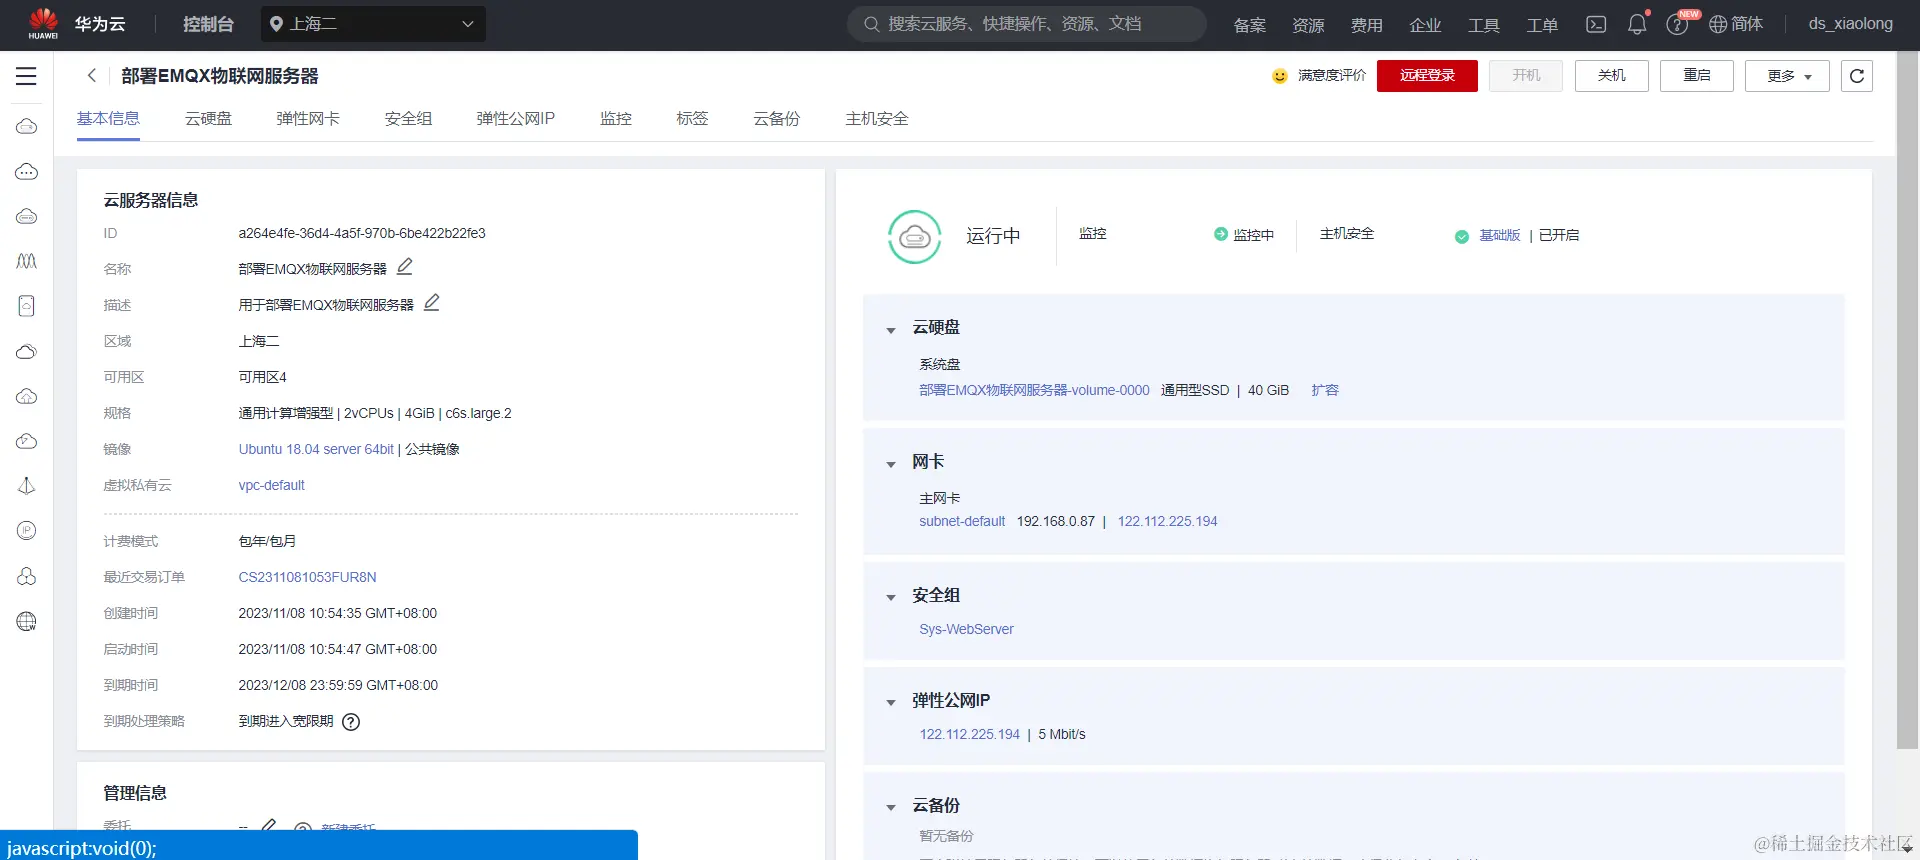Open the 更多 dropdown menu
Viewport: 1920px width, 860px height.
click(1787, 76)
